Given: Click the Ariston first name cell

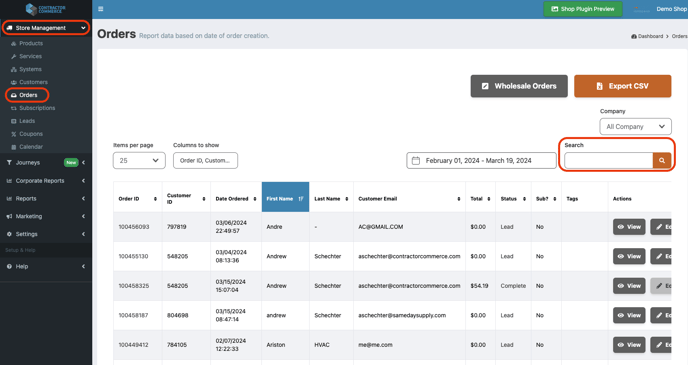Looking at the screenshot, I should (276, 345).
